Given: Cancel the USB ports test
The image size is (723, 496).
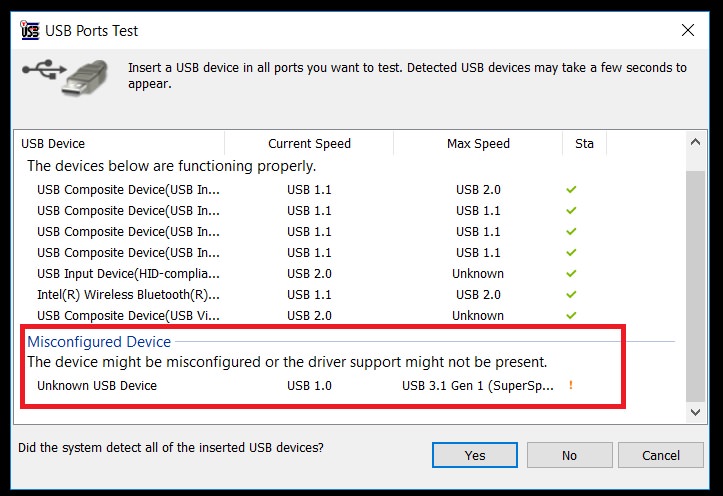Looking at the screenshot, I should pyautogui.click(x=661, y=455).
